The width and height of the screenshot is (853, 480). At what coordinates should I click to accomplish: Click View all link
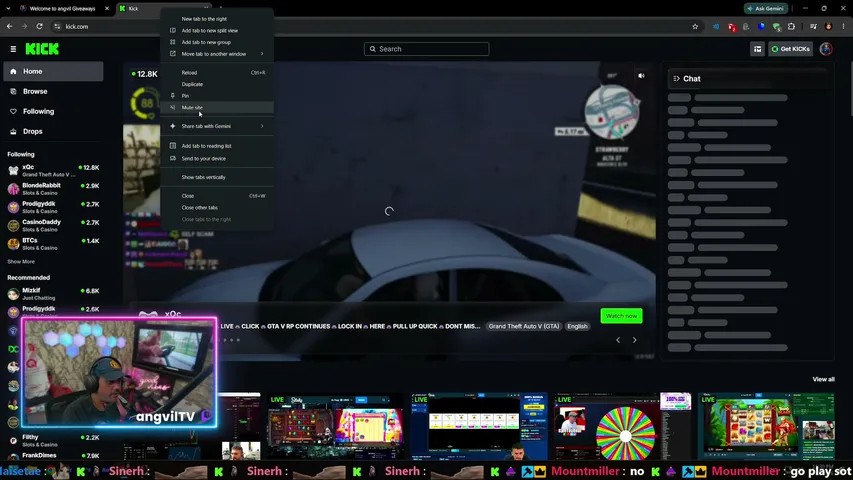[x=823, y=379]
